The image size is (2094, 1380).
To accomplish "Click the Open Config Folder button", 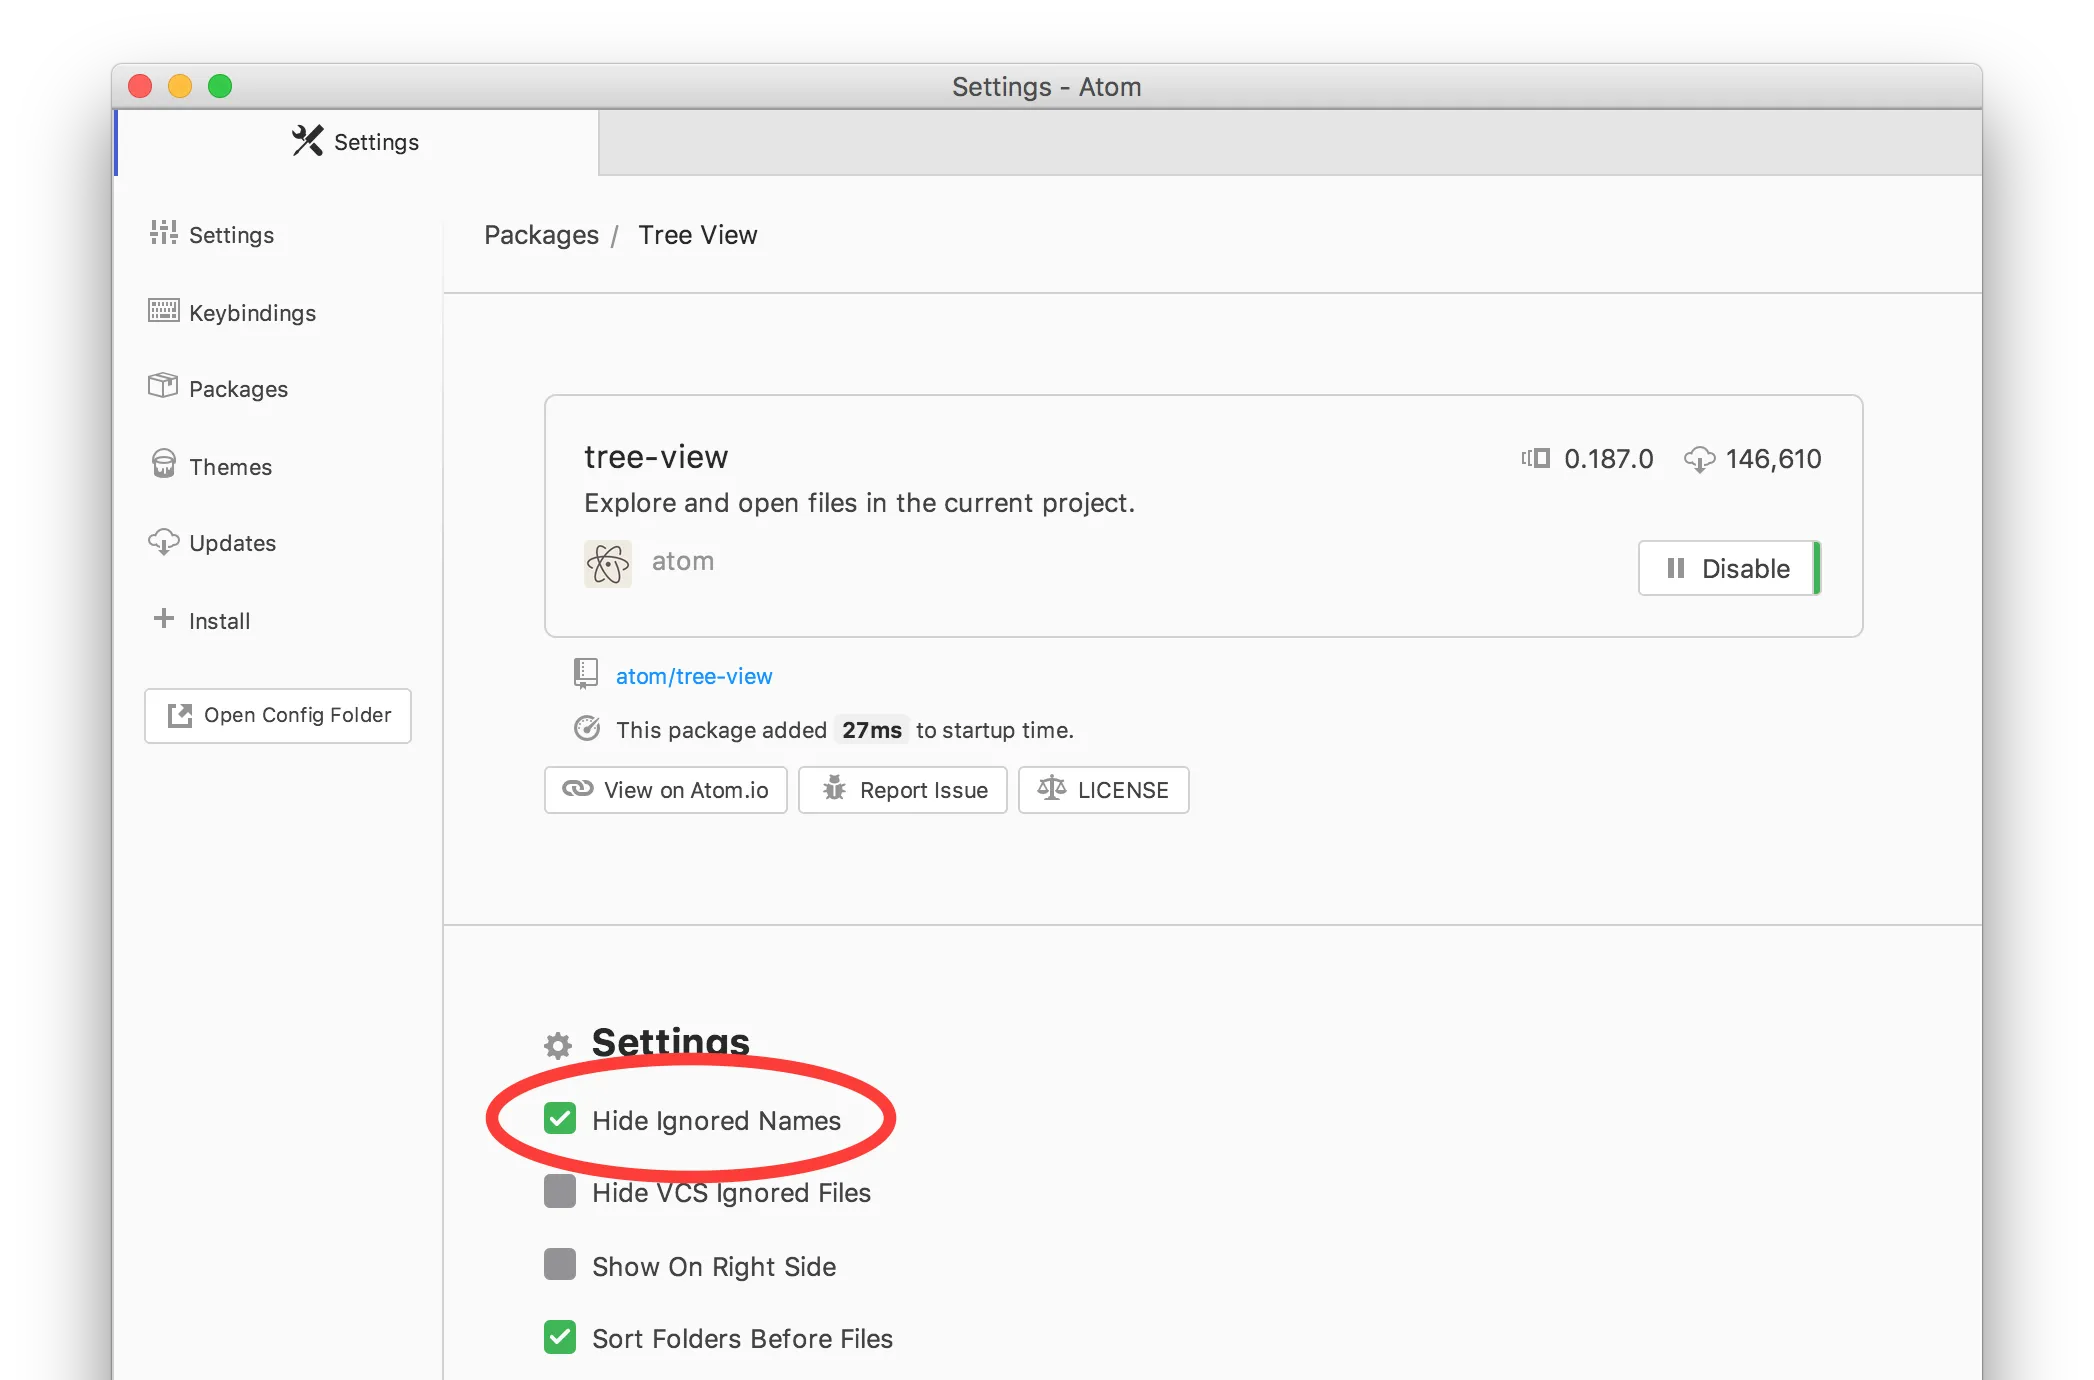I will point(278,716).
